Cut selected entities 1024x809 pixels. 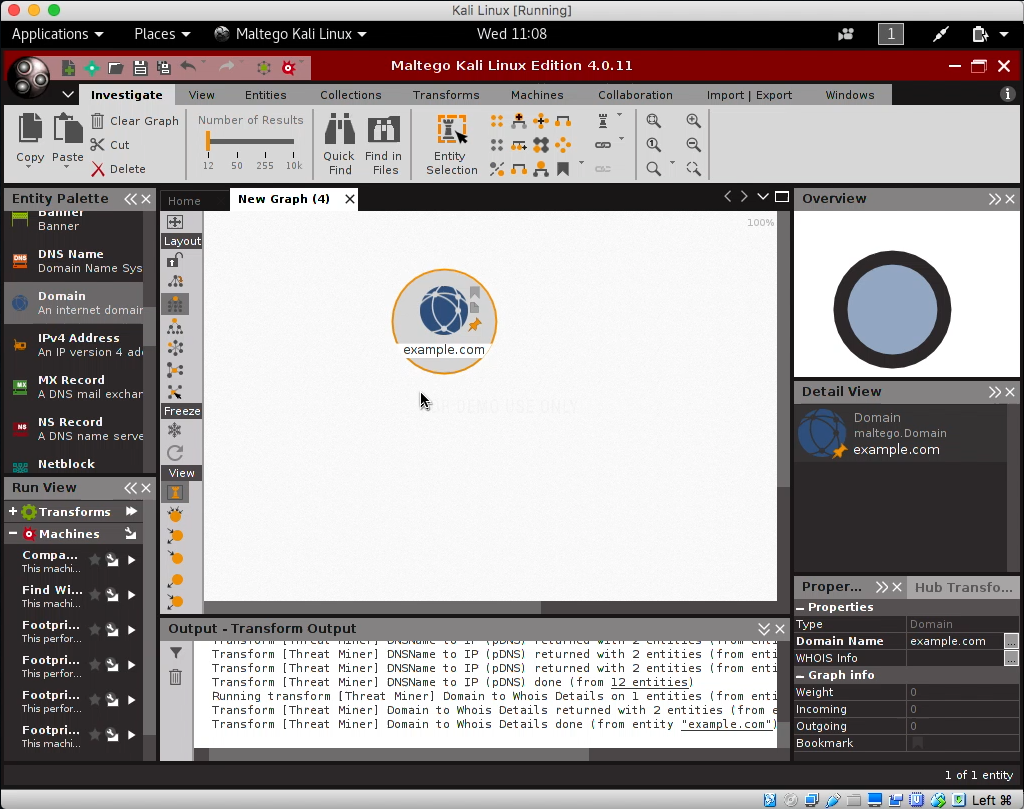pyautogui.click(x=110, y=145)
